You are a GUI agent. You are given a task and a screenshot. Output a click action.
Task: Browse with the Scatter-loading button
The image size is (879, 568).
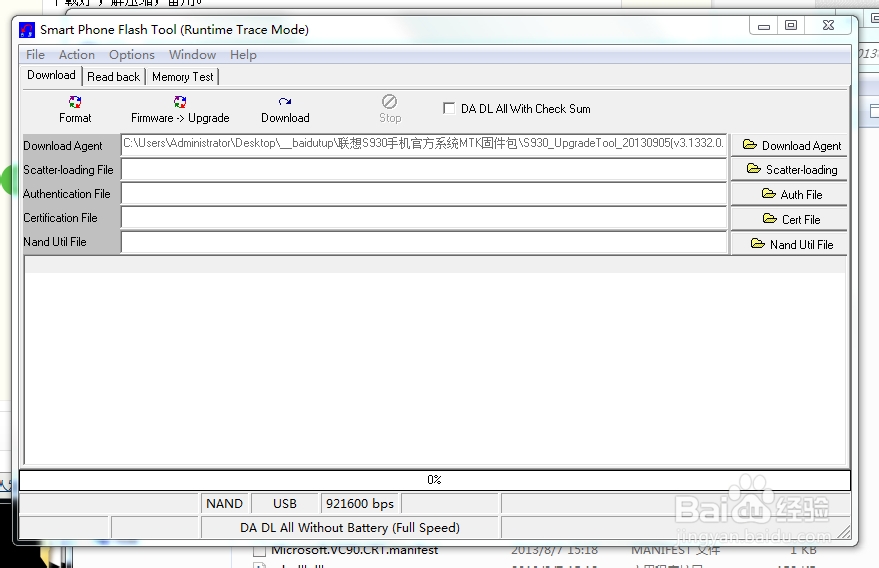(789, 169)
